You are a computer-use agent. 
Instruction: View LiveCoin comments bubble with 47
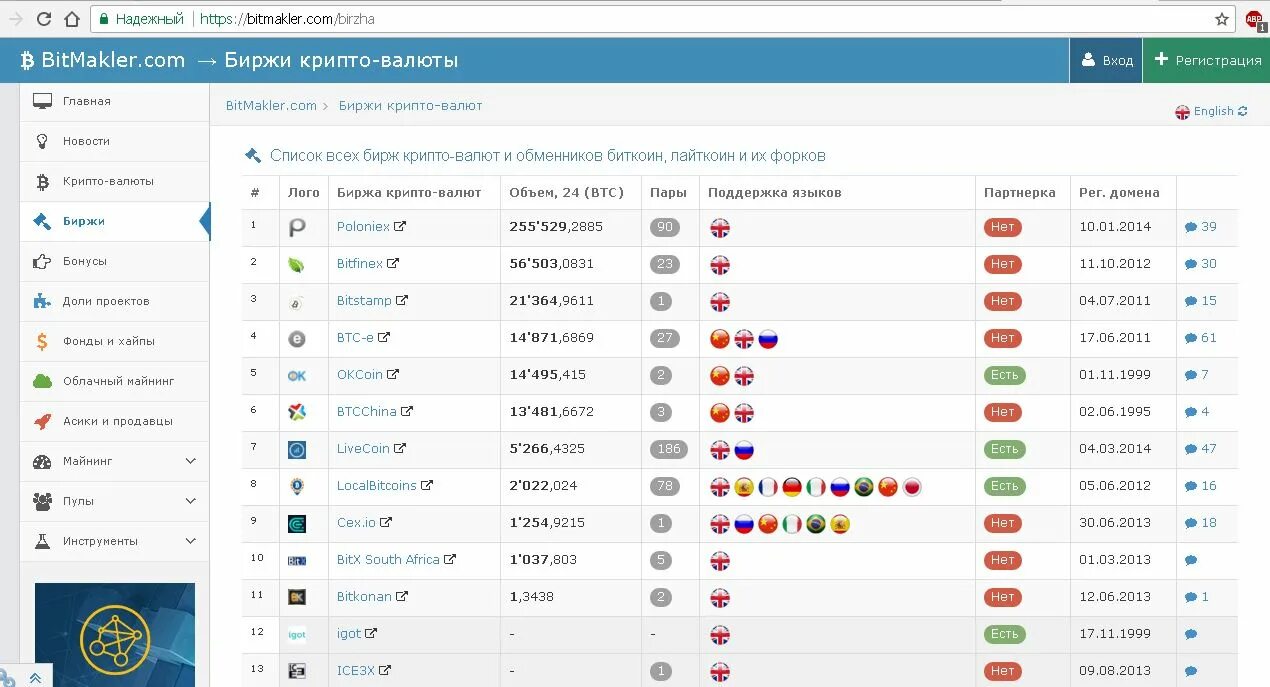point(1200,449)
